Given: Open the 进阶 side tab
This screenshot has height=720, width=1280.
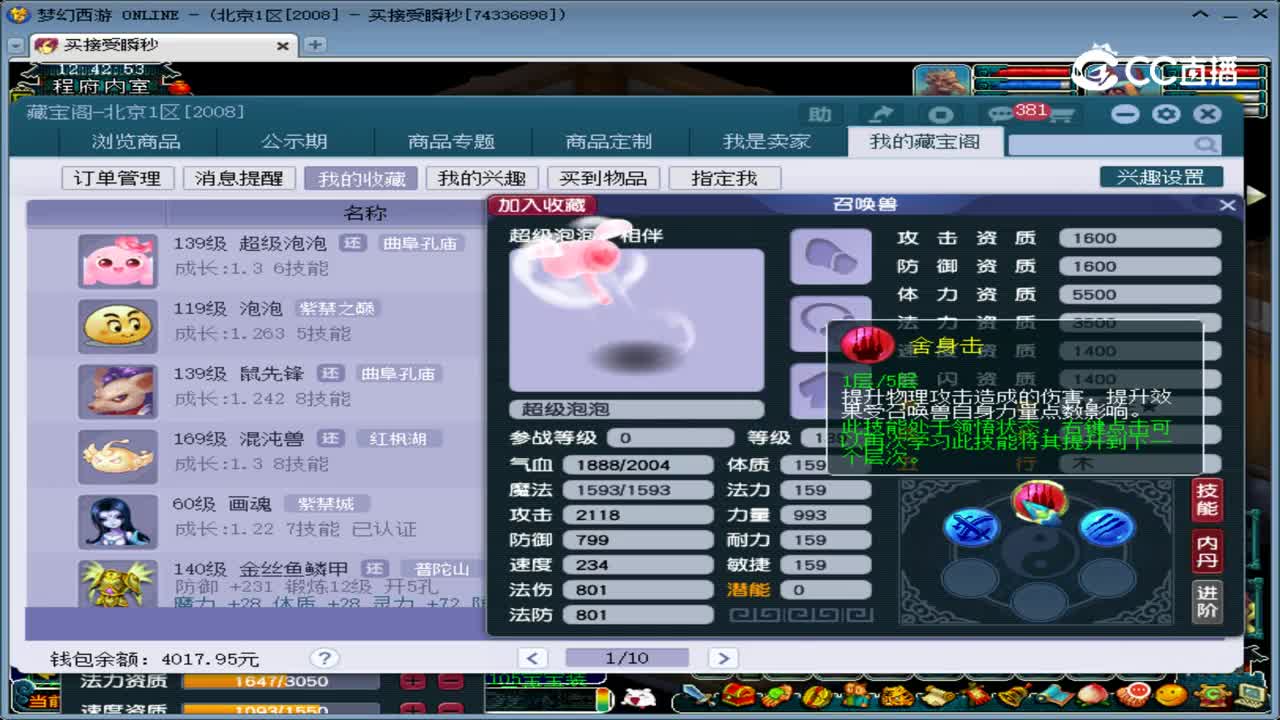Looking at the screenshot, I should tap(1207, 601).
